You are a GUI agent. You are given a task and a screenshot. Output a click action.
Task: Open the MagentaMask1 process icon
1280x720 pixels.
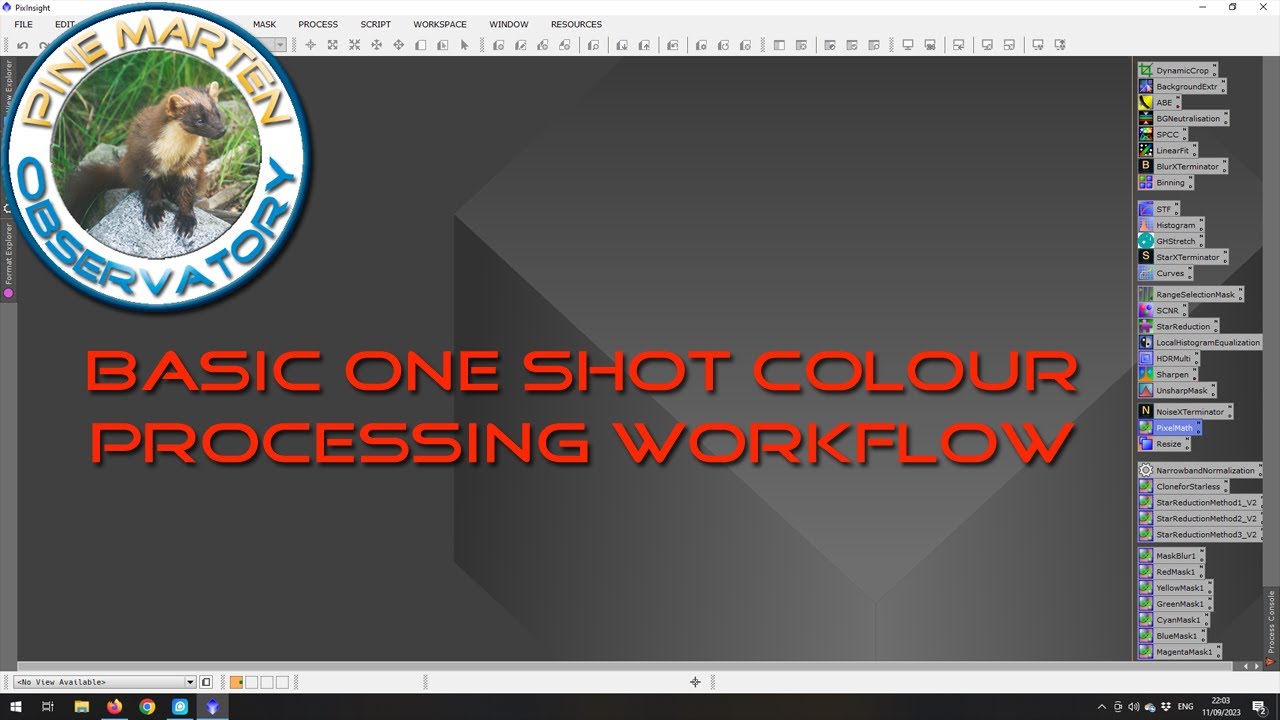point(1180,652)
